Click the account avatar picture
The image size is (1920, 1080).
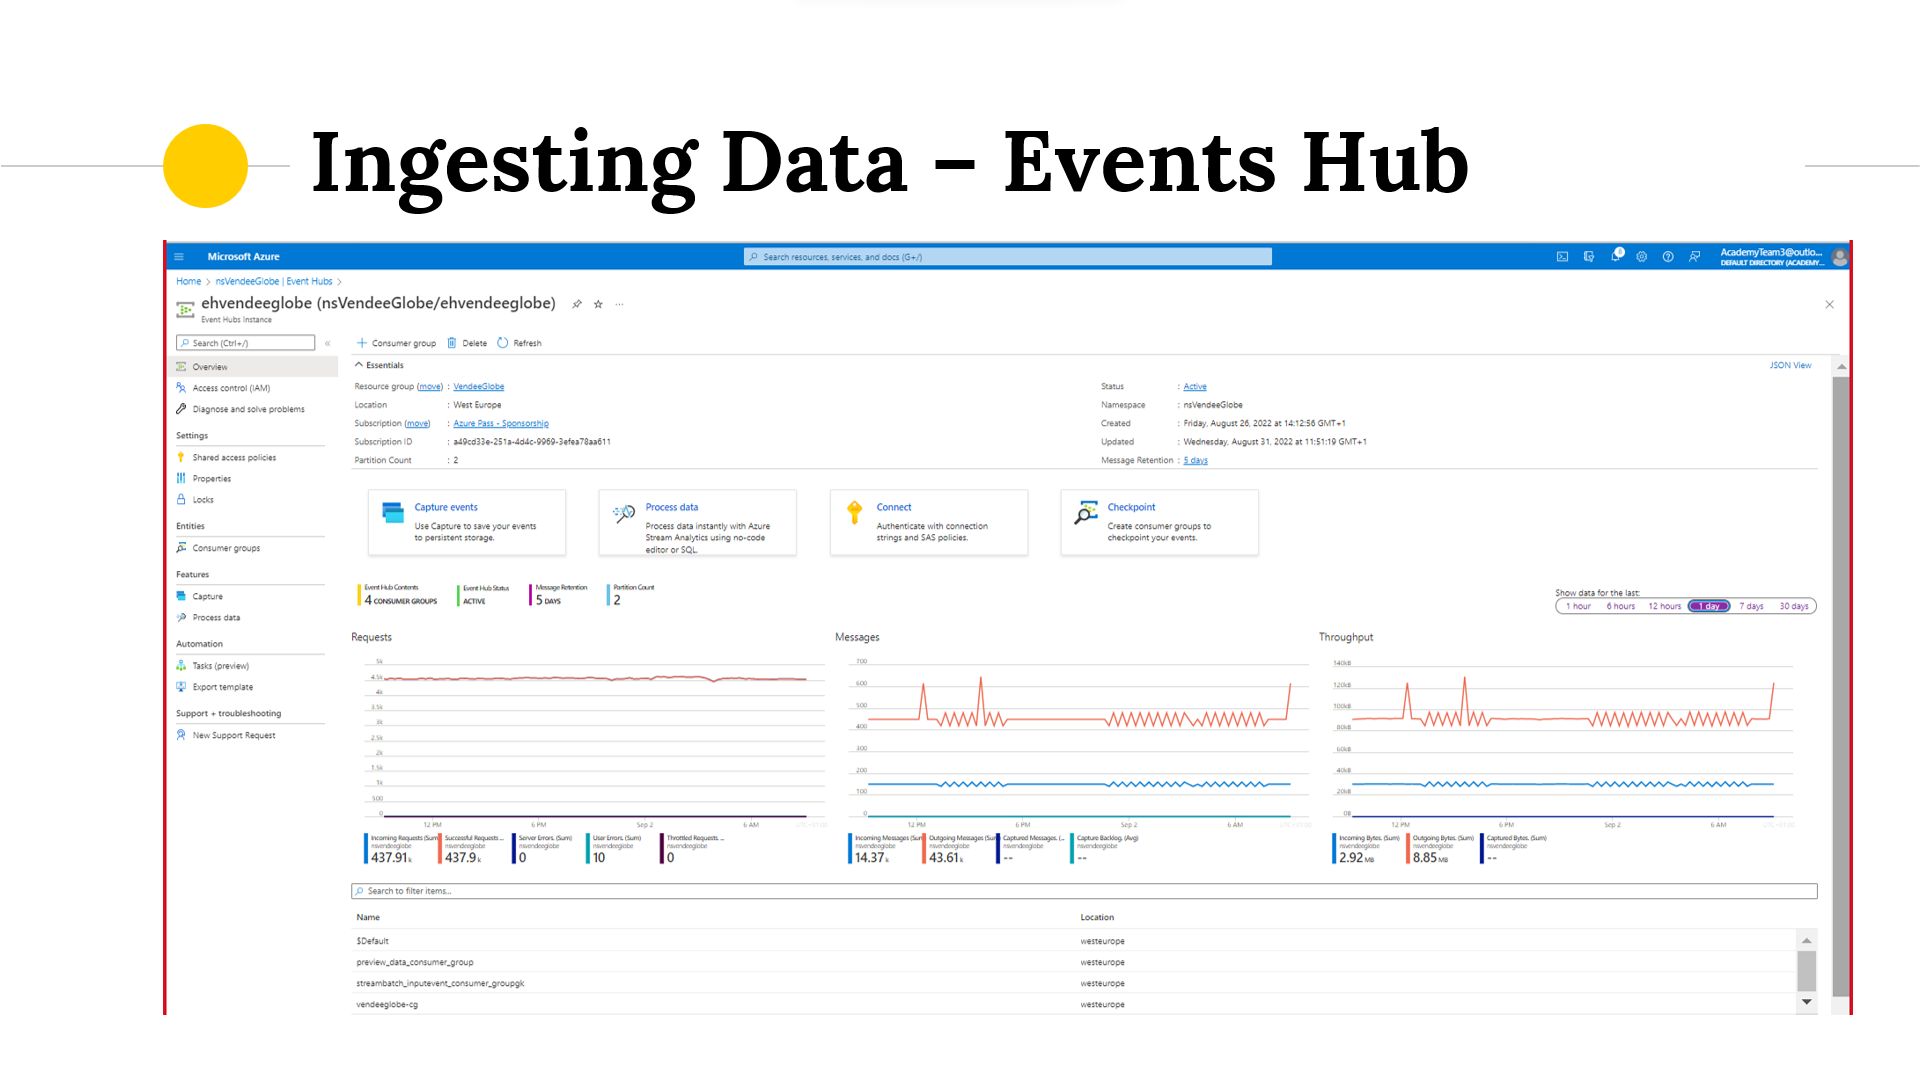click(1839, 257)
